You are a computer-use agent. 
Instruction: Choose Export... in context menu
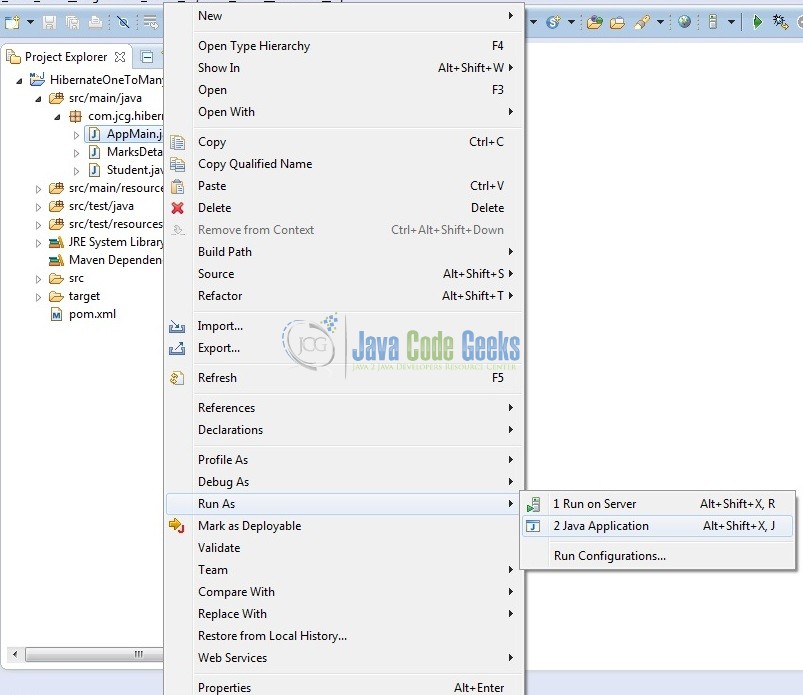[345, 348]
